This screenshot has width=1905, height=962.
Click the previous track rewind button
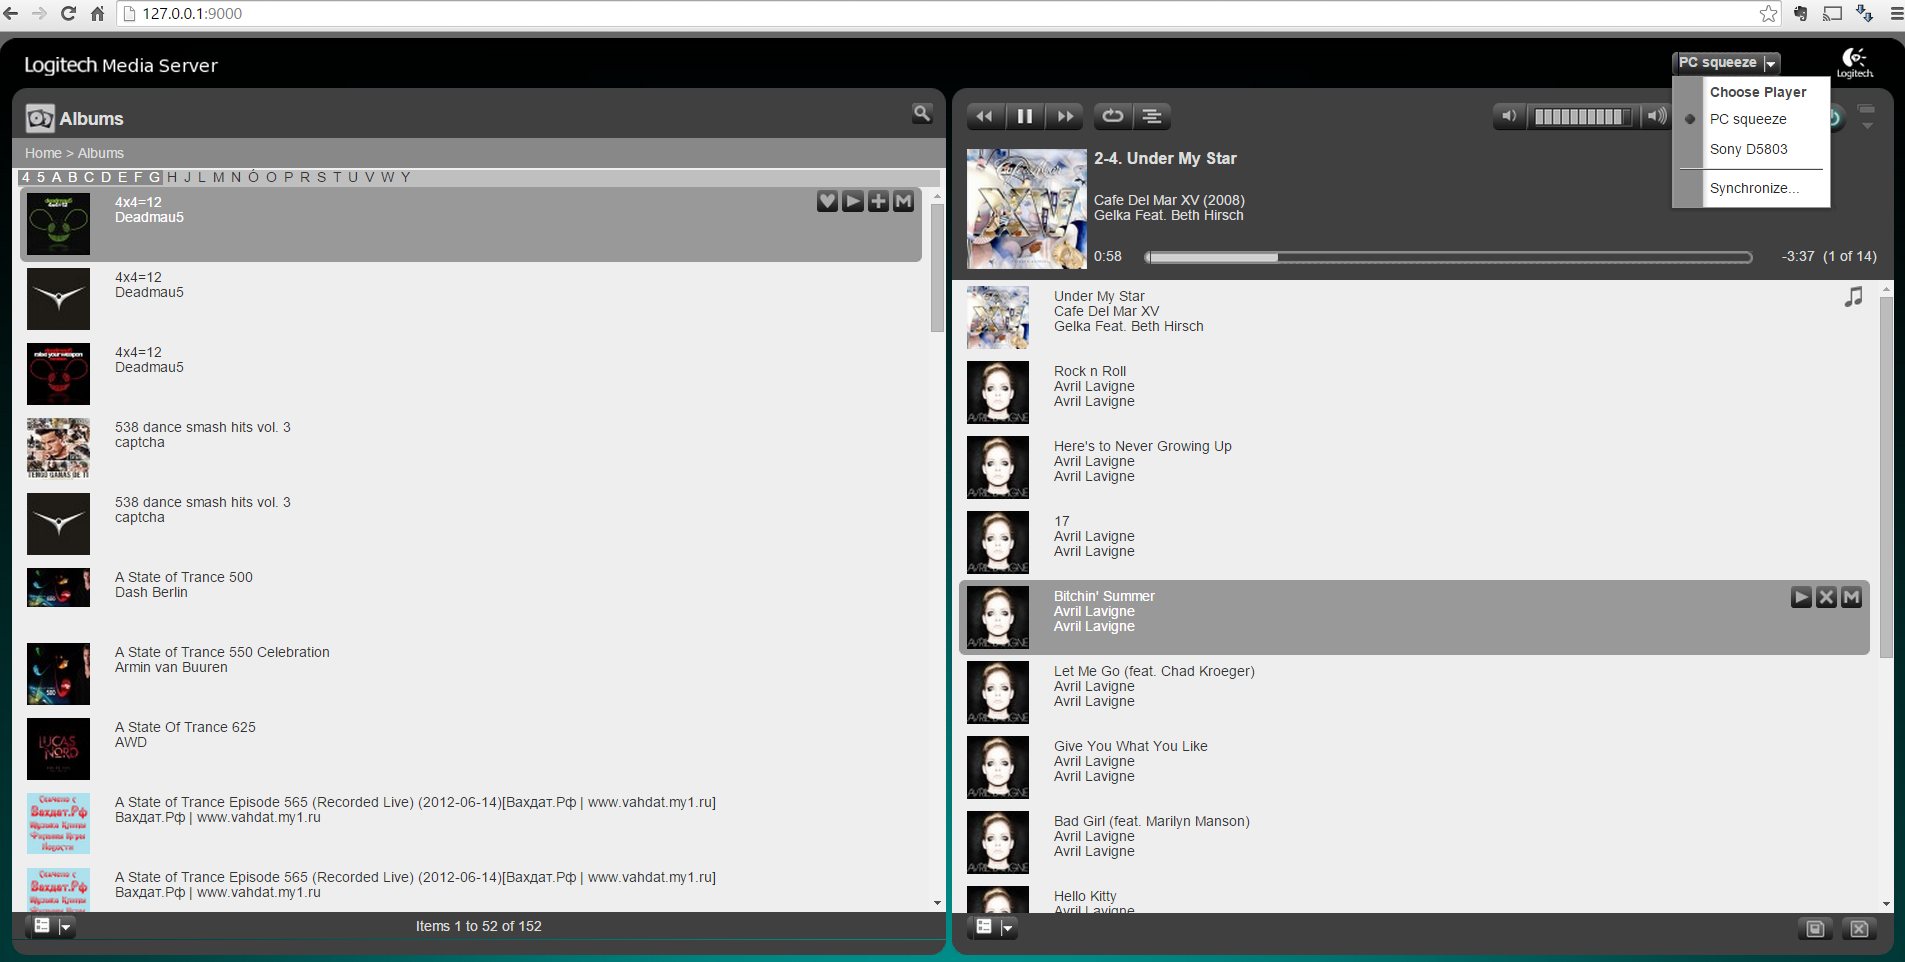[x=985, y=116]
